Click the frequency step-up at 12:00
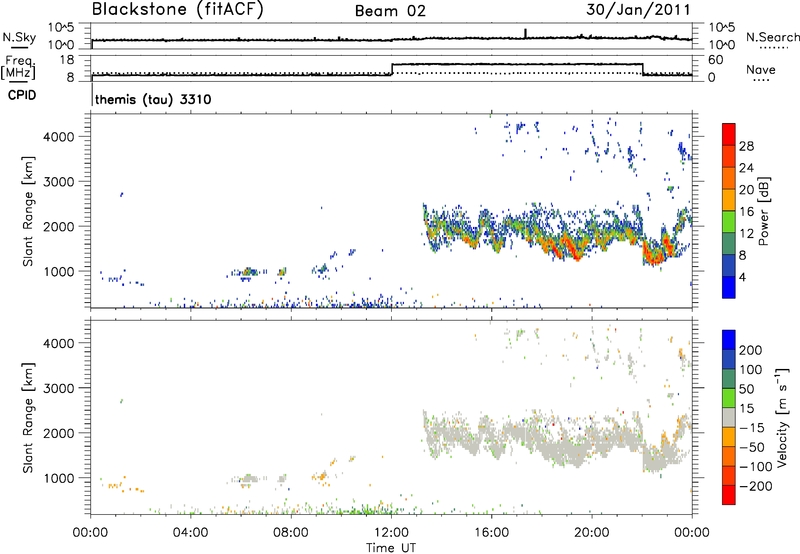 point(391,69)
